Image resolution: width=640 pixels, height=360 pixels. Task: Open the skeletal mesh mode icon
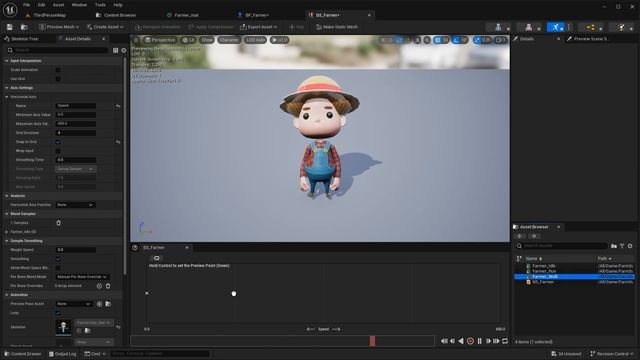coord(529,27)
